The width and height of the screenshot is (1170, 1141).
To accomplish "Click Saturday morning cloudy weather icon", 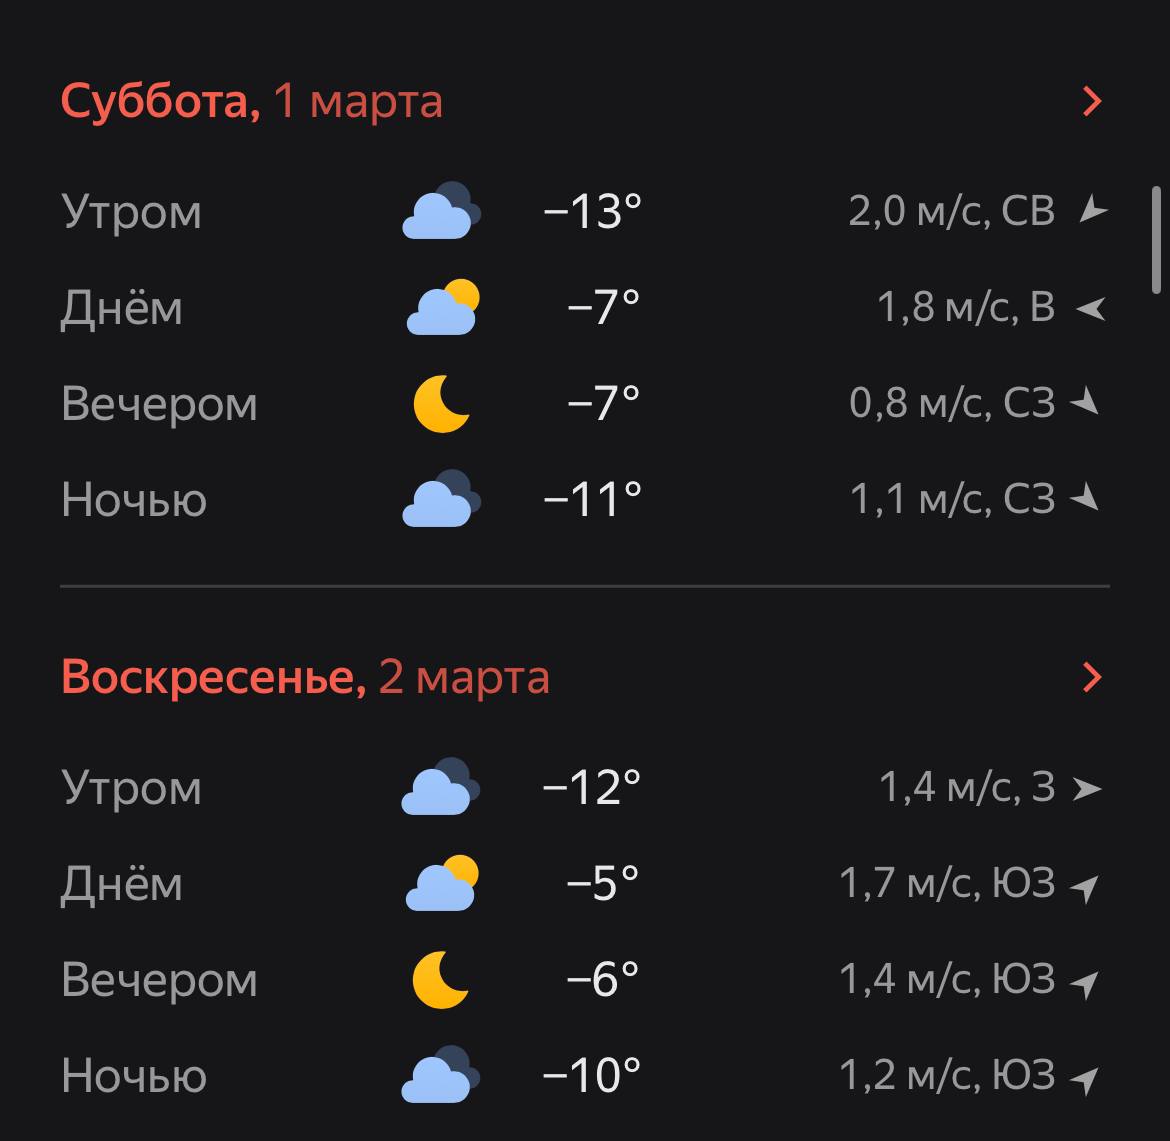I will tap(441, 211).
